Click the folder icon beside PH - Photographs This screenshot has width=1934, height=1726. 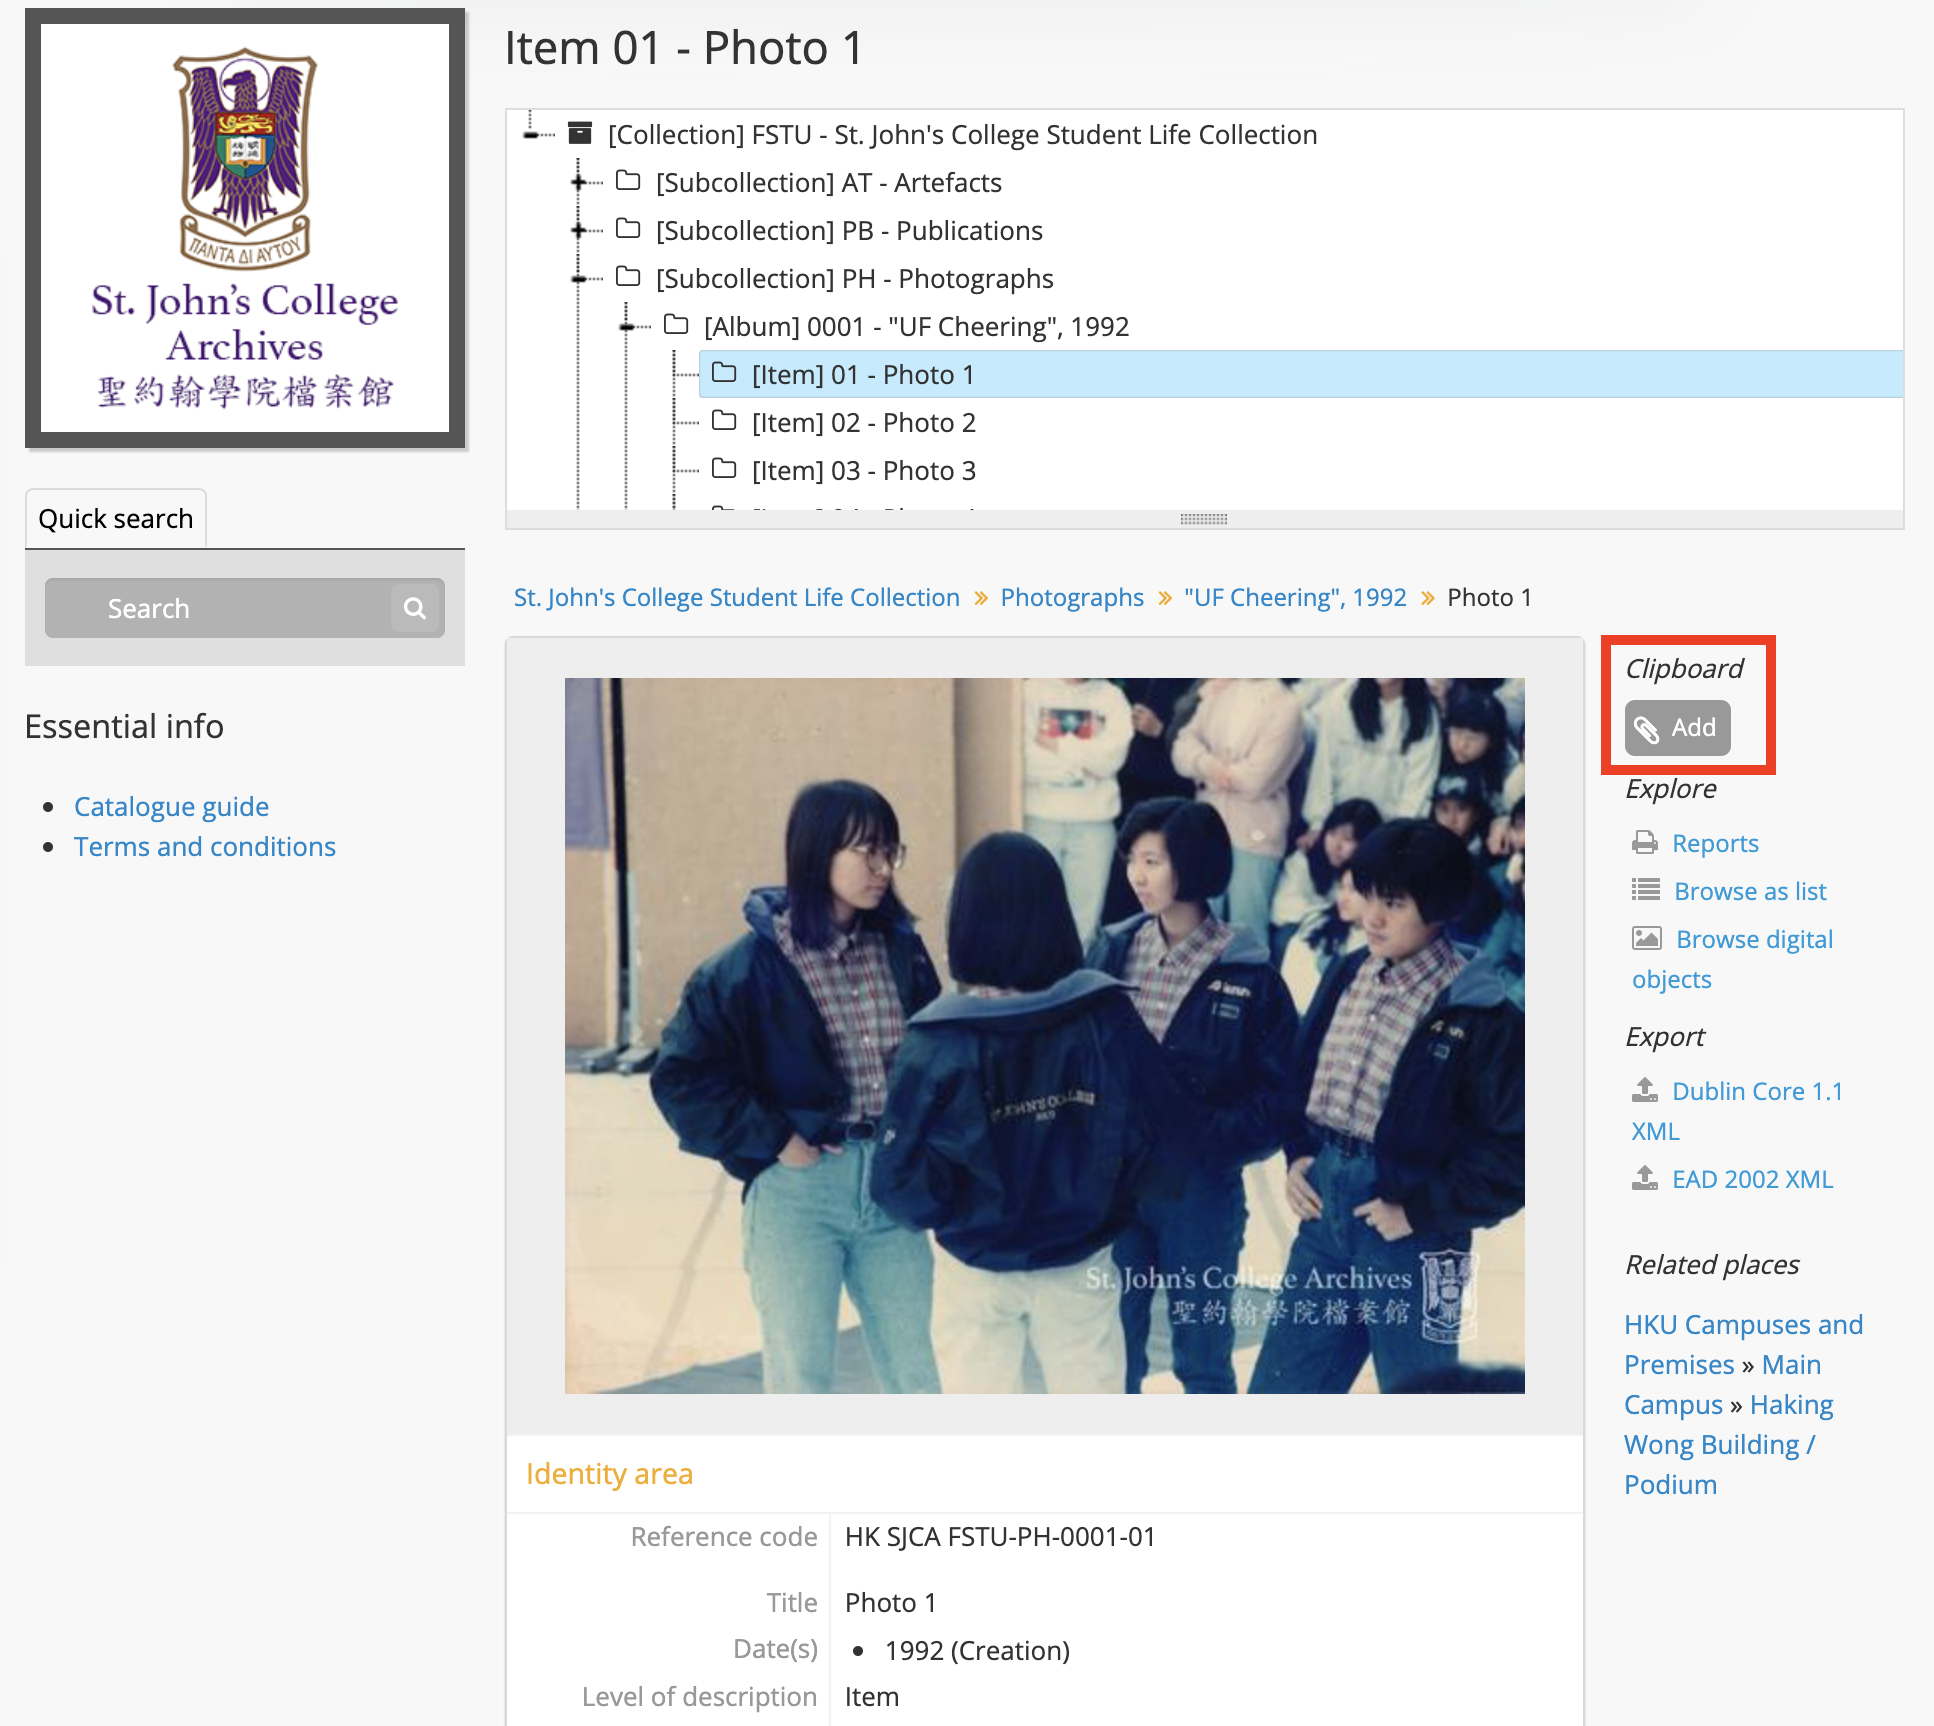coord(629,278)
